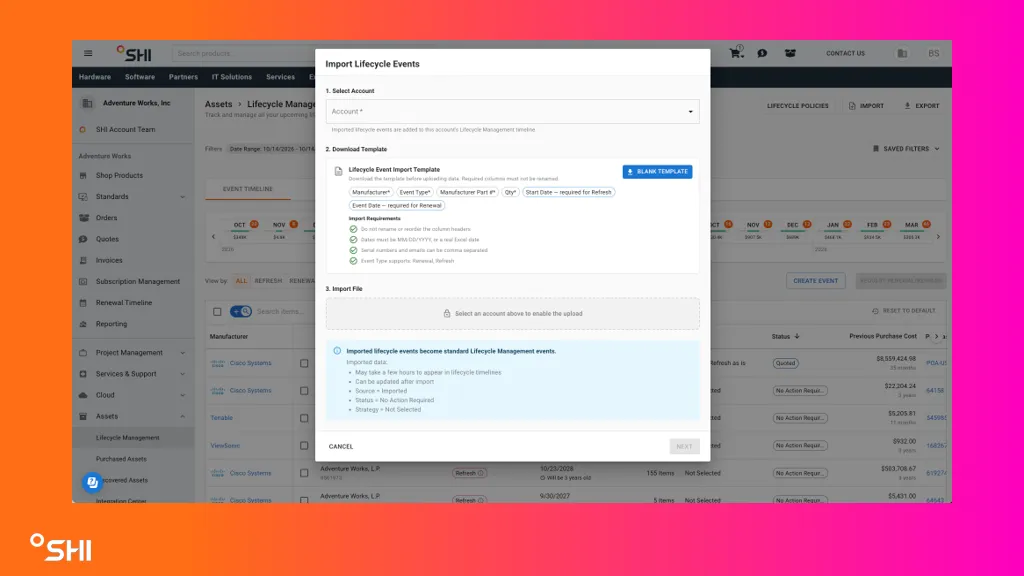
Task: Click the Create Event button
Action: (x=816, y=281)
